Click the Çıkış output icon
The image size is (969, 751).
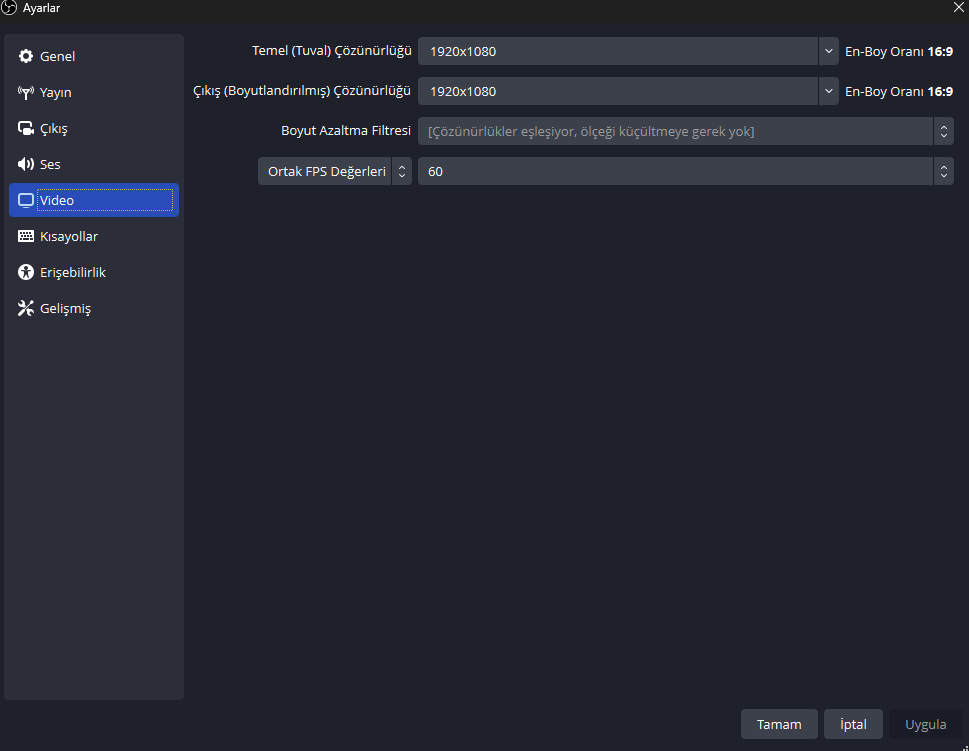click(x=26, y=129)
